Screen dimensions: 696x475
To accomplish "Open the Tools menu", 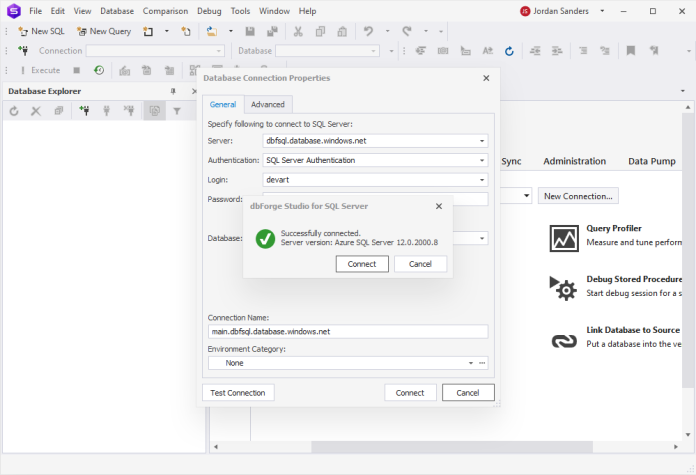I will (x=240, y=11).
